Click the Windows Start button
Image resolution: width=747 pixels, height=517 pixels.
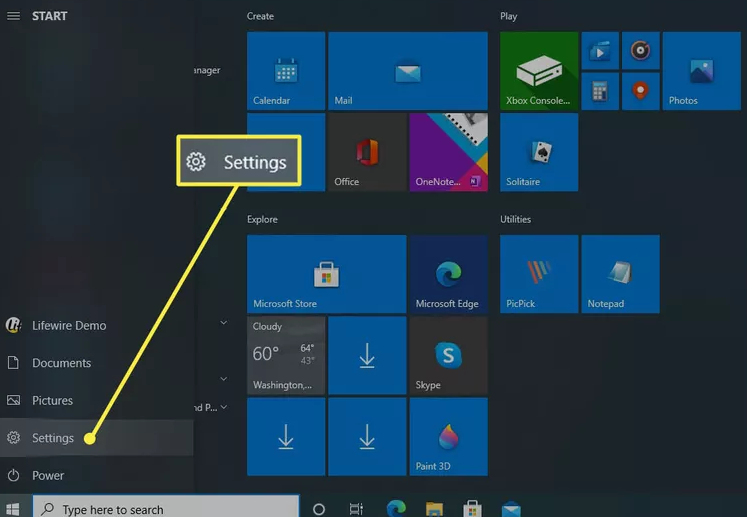click(13, 509)
